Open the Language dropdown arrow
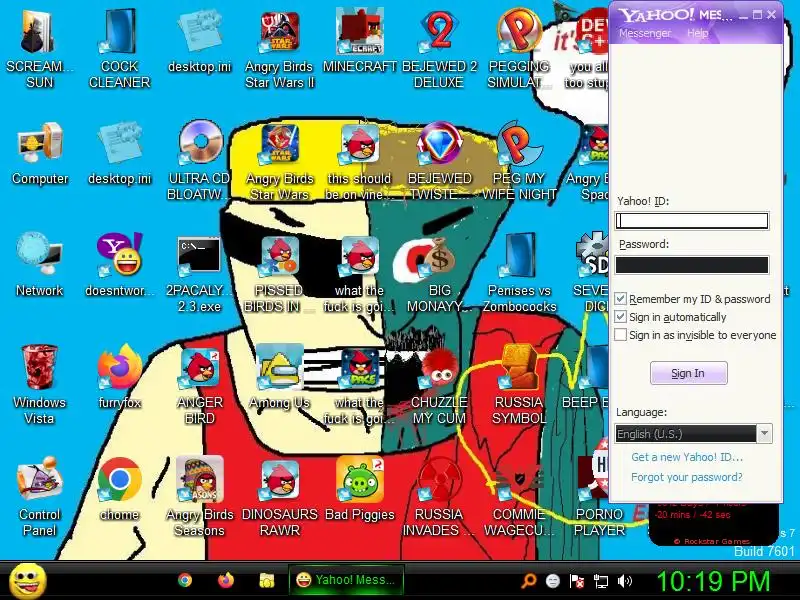The image size is (800, 600). click(x=764, y=434)
